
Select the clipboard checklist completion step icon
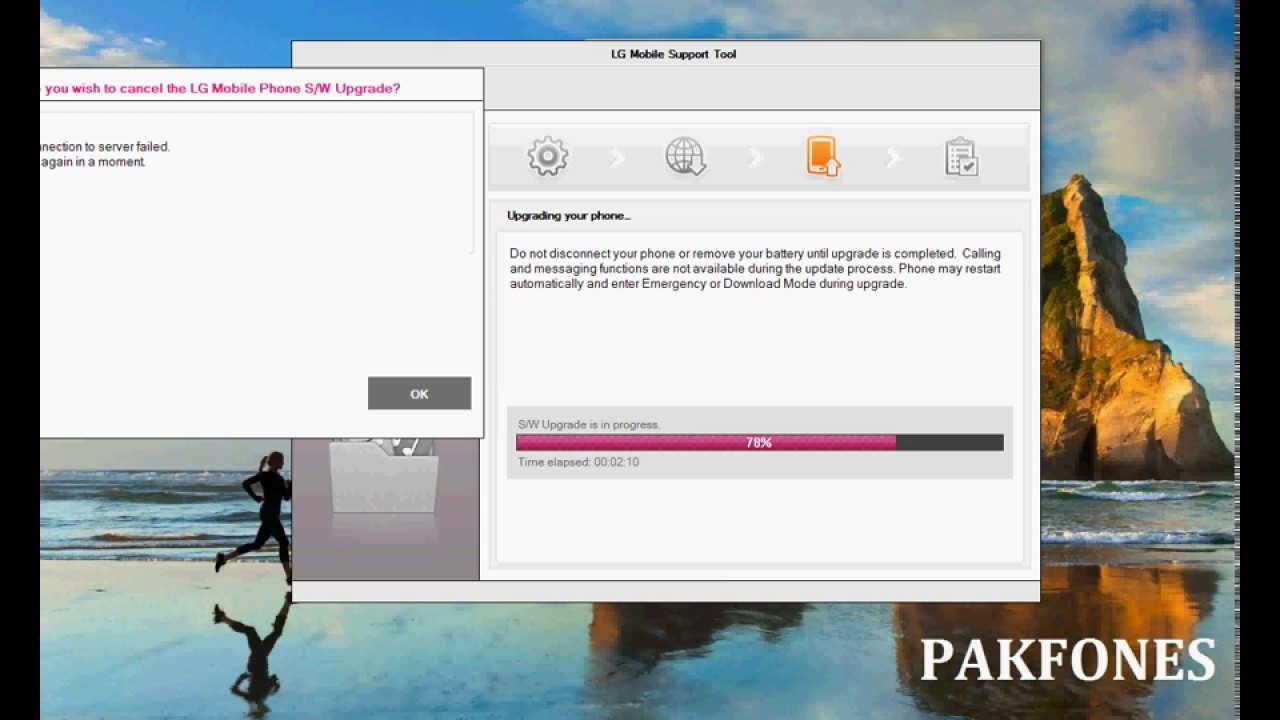961,157
